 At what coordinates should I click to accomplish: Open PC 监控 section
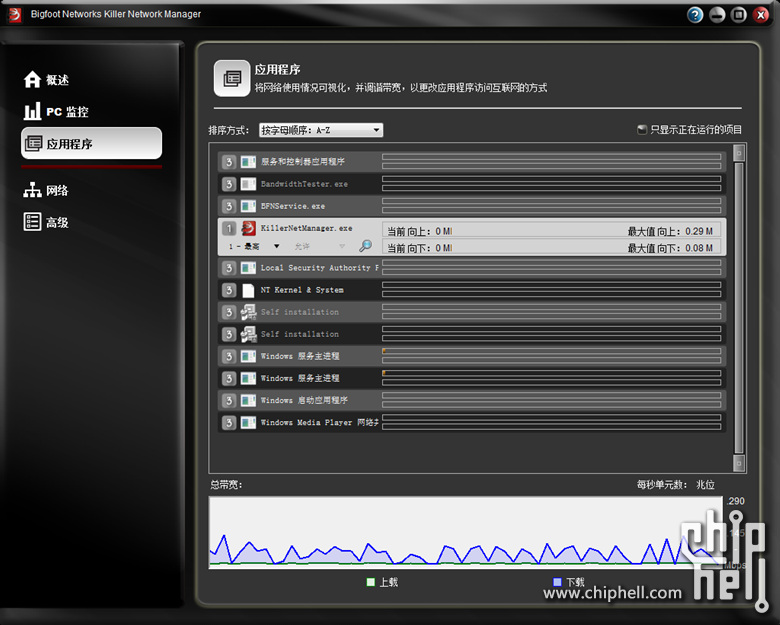click(x=56, y=111)
